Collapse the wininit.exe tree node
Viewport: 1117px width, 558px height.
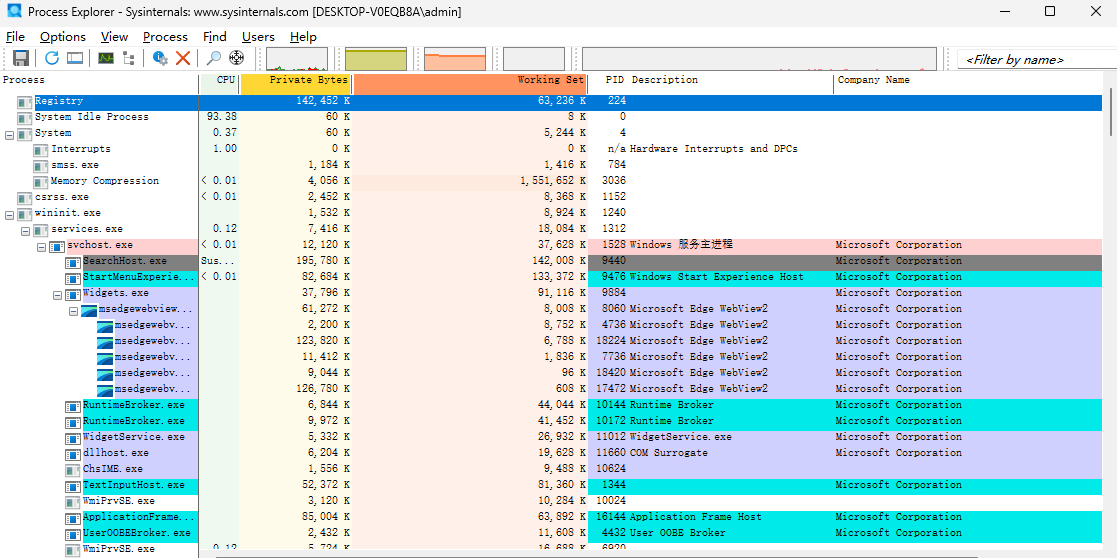click(9, 214)
